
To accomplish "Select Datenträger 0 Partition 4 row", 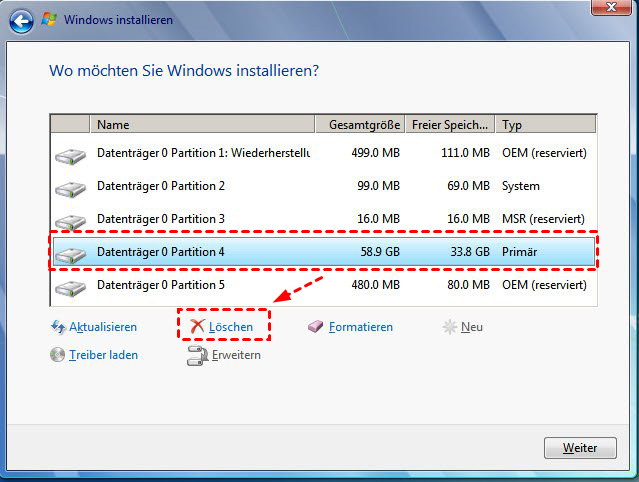I will [x=324, y=252].
